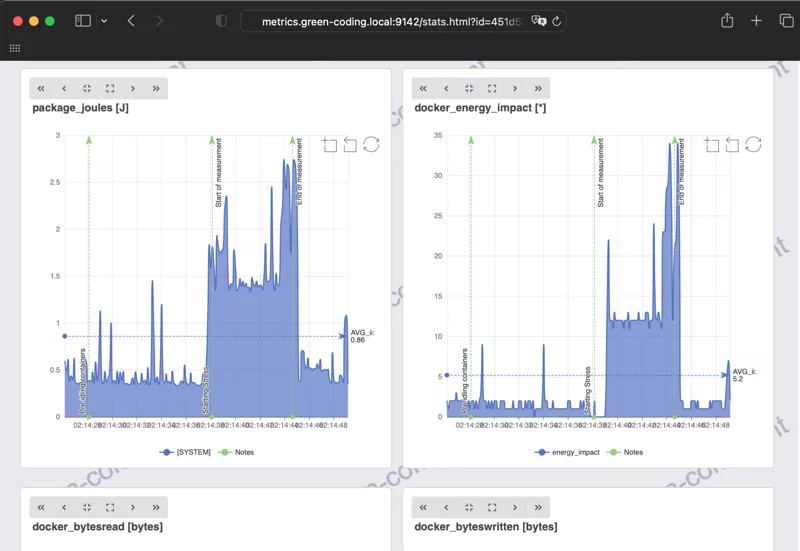This screenshot has width=800, height=551.
Task: Toggle Notes legend in docker_energy_impact chart
Action: 624,452
